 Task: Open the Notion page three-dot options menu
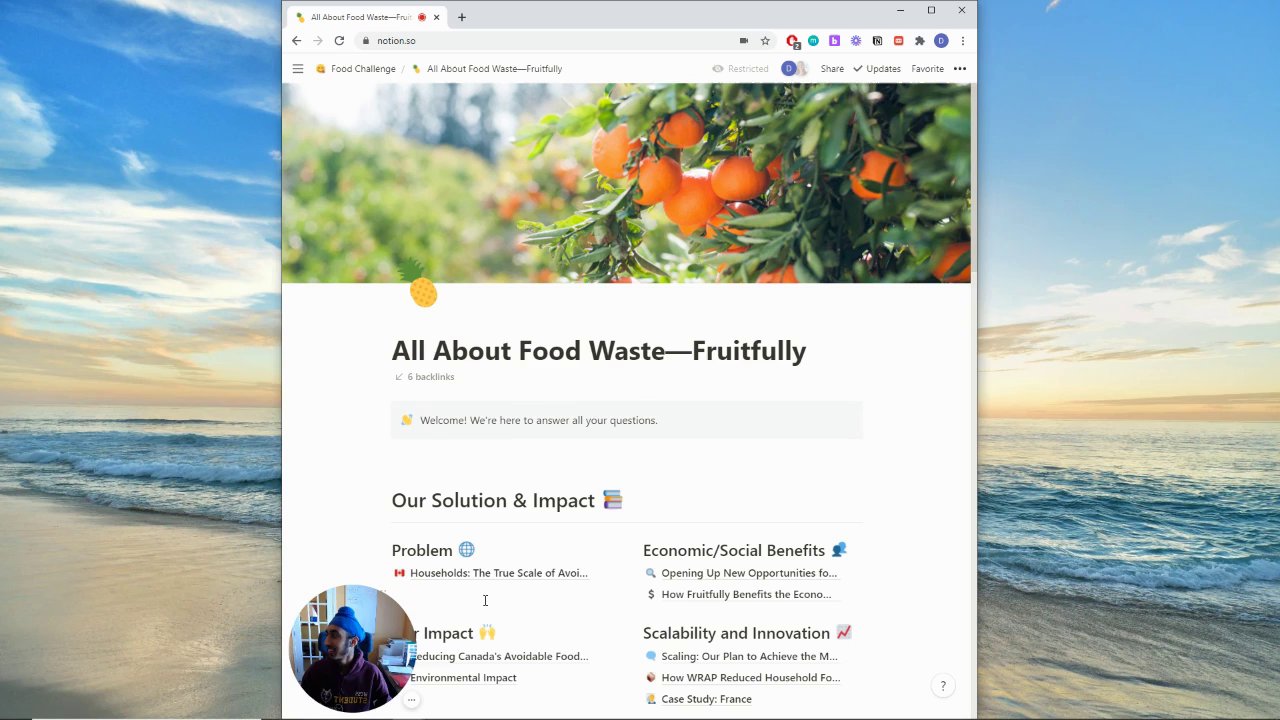click(960, 69)
